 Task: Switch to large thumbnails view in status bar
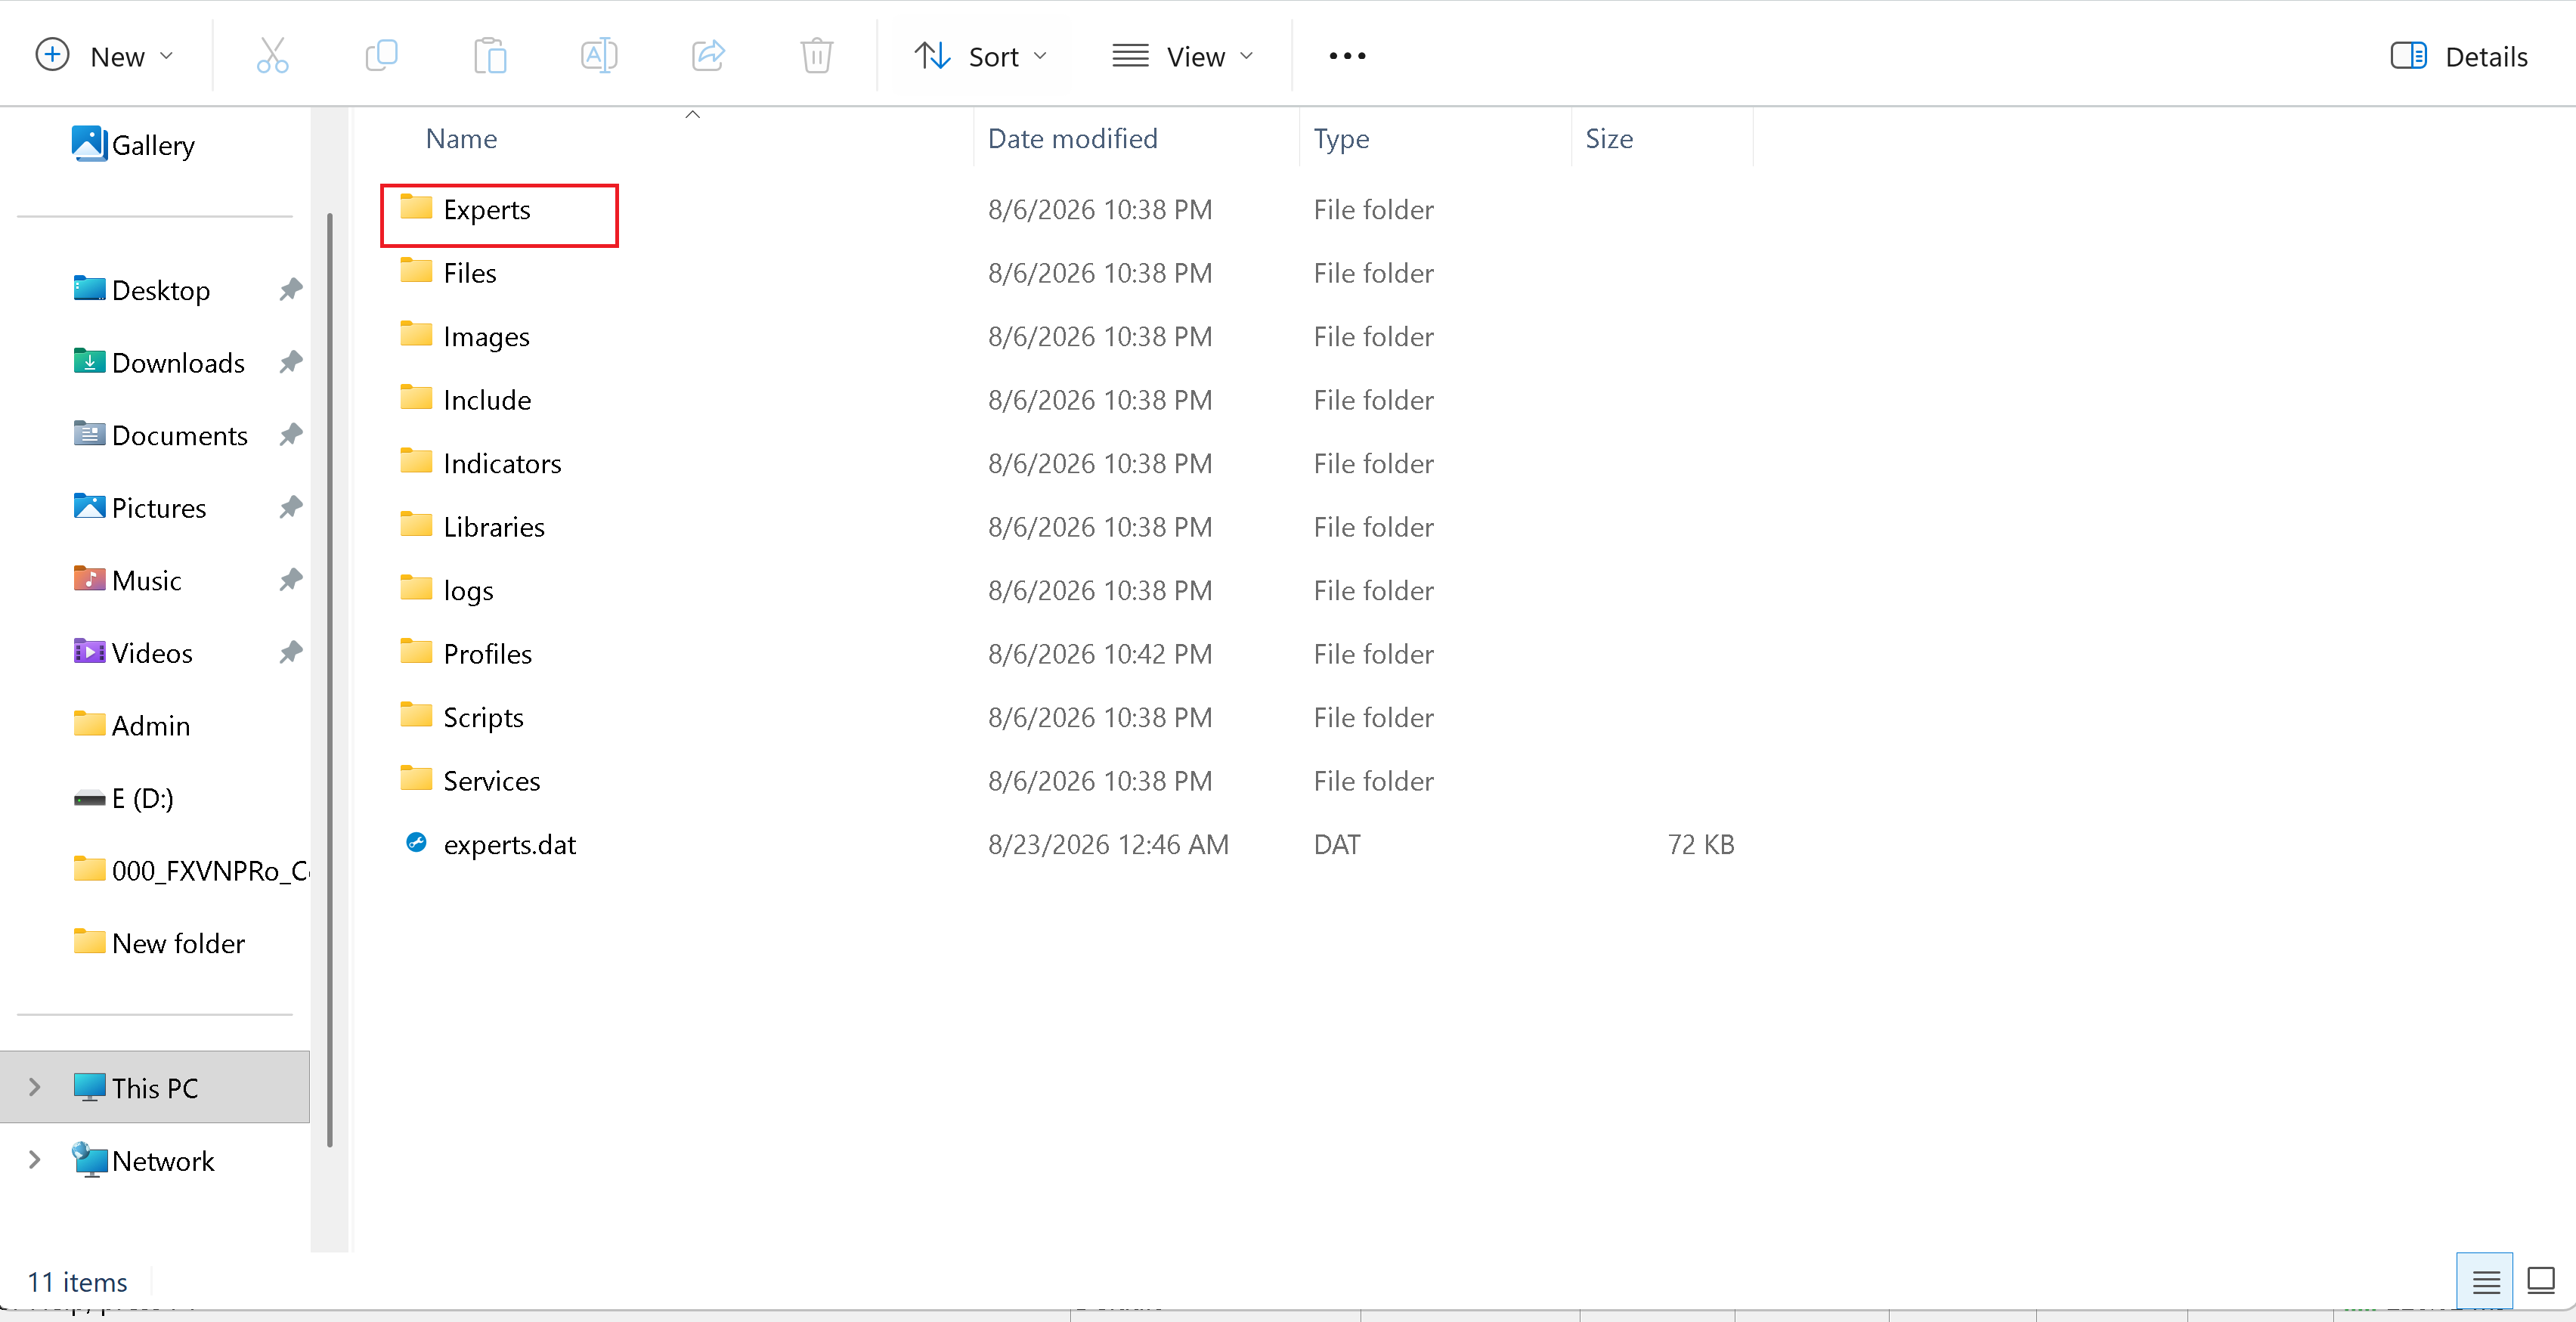click(x=2540, y=1281)
